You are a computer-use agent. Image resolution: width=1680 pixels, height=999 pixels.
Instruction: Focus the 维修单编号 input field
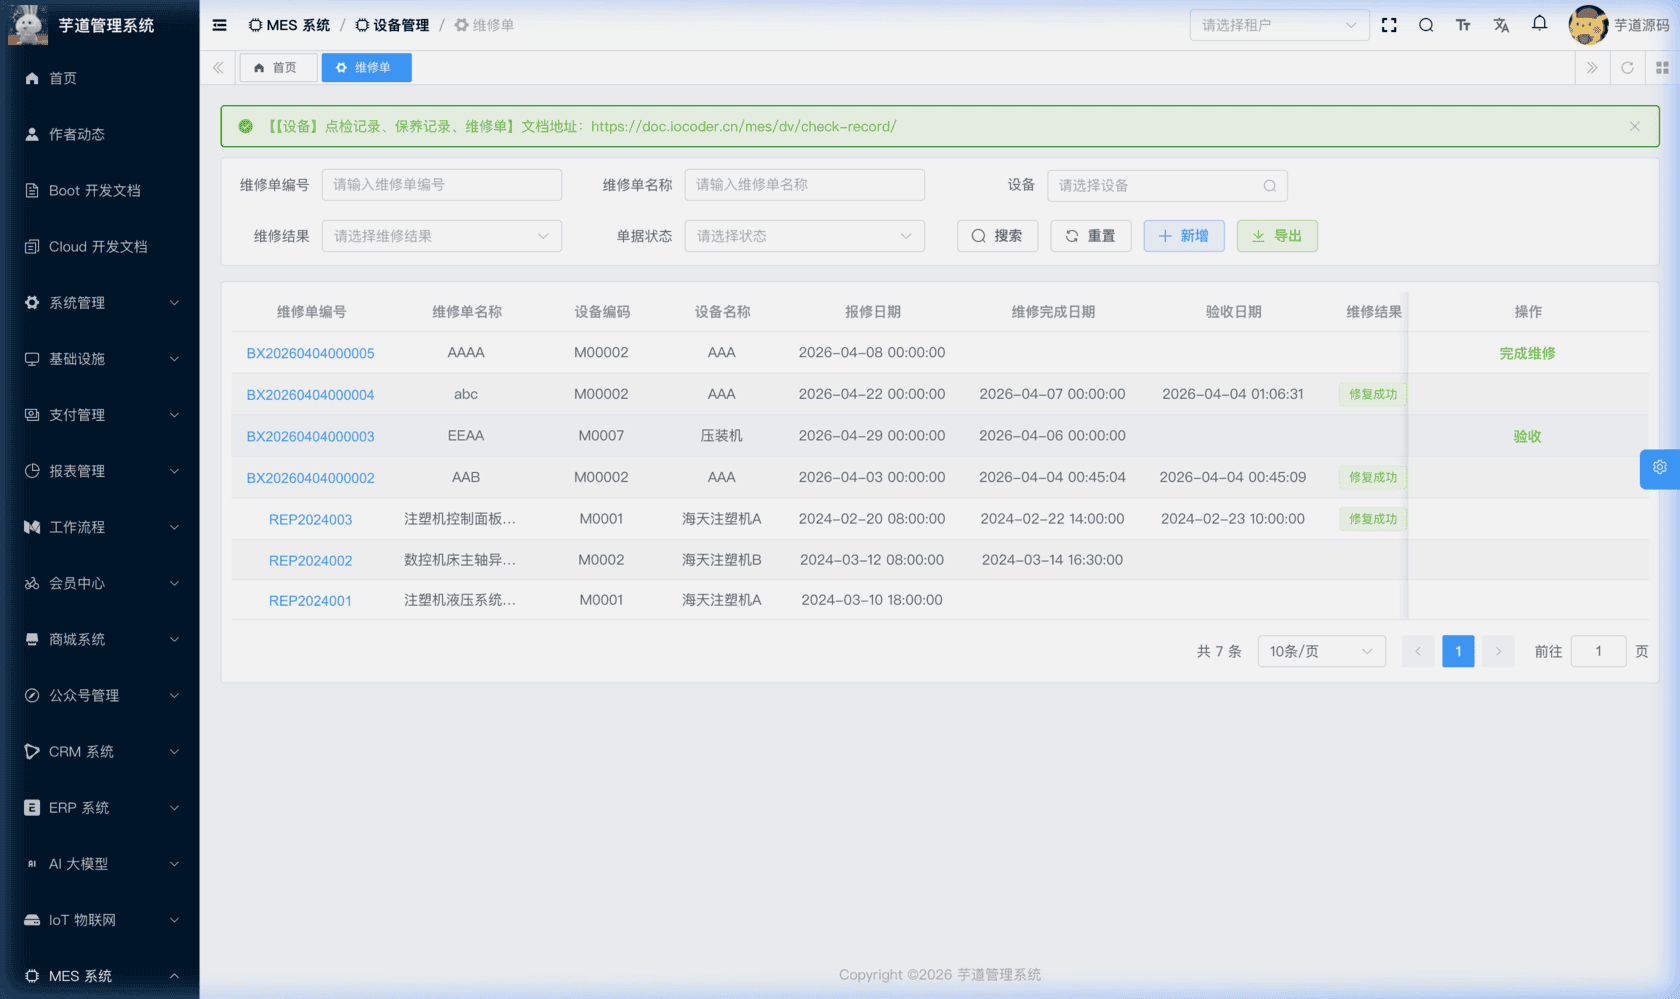coord(441,185)
